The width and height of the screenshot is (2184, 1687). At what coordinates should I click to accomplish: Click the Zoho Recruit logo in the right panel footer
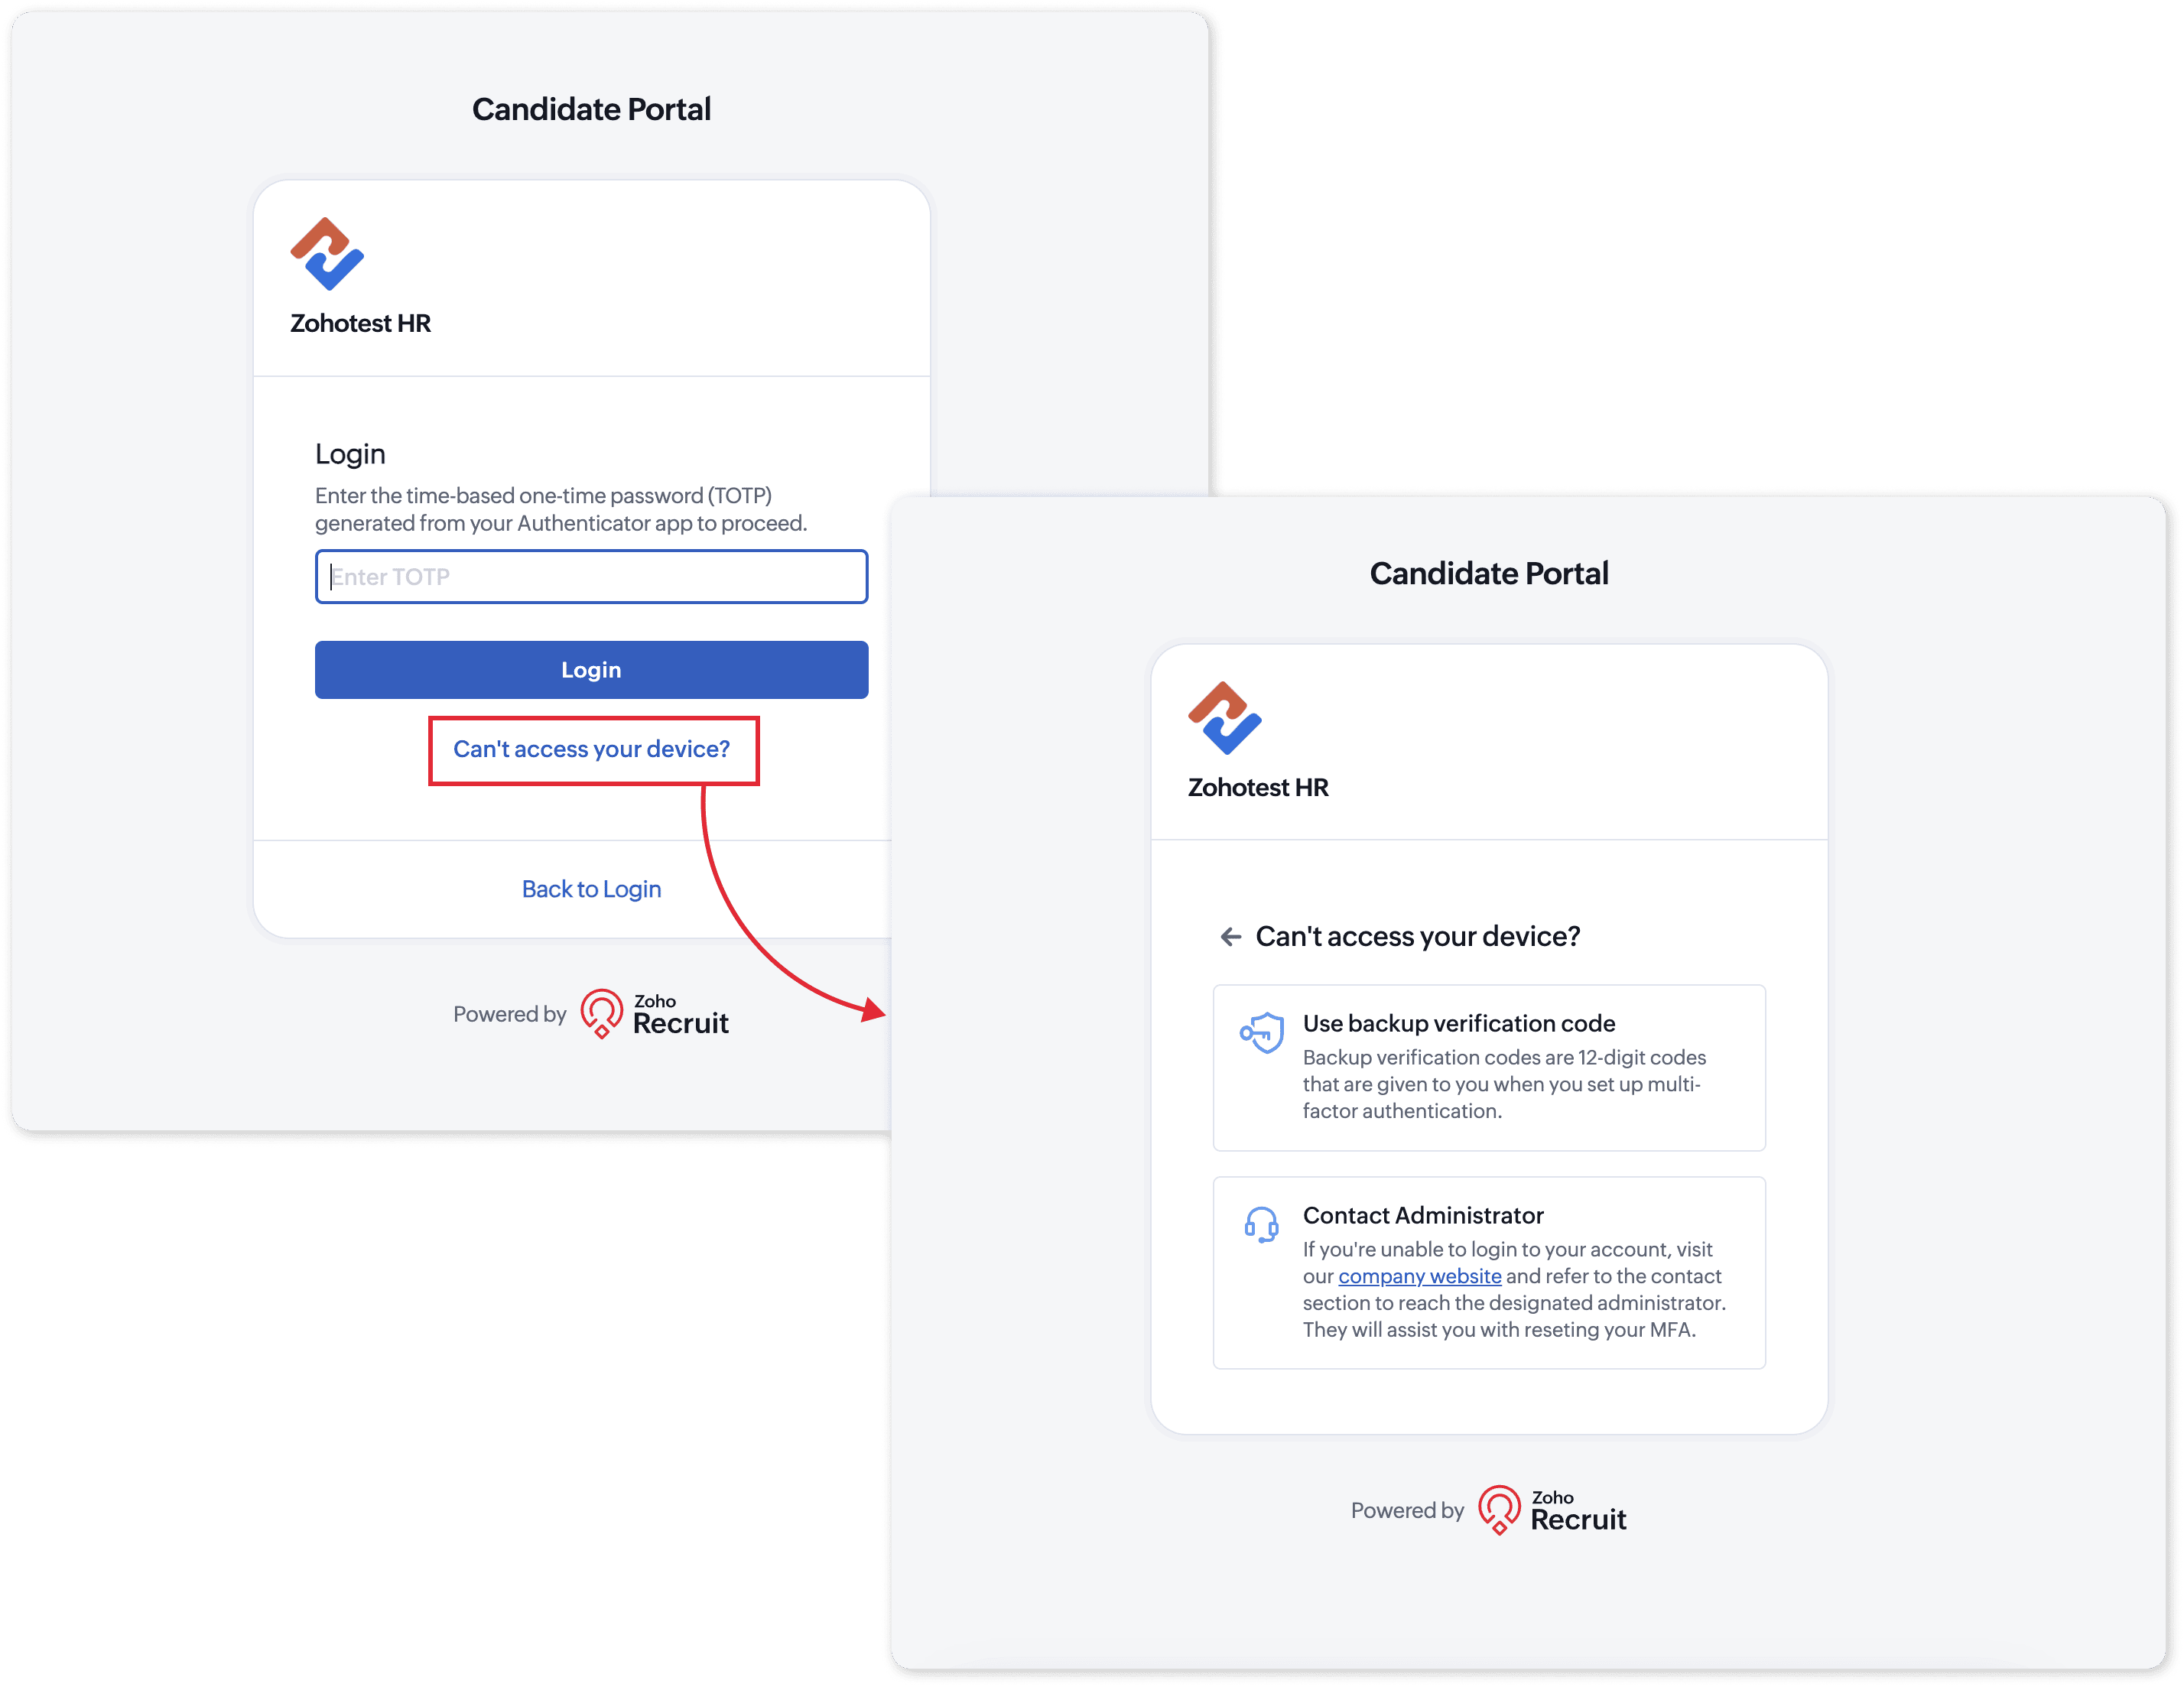point(1552,1510)
